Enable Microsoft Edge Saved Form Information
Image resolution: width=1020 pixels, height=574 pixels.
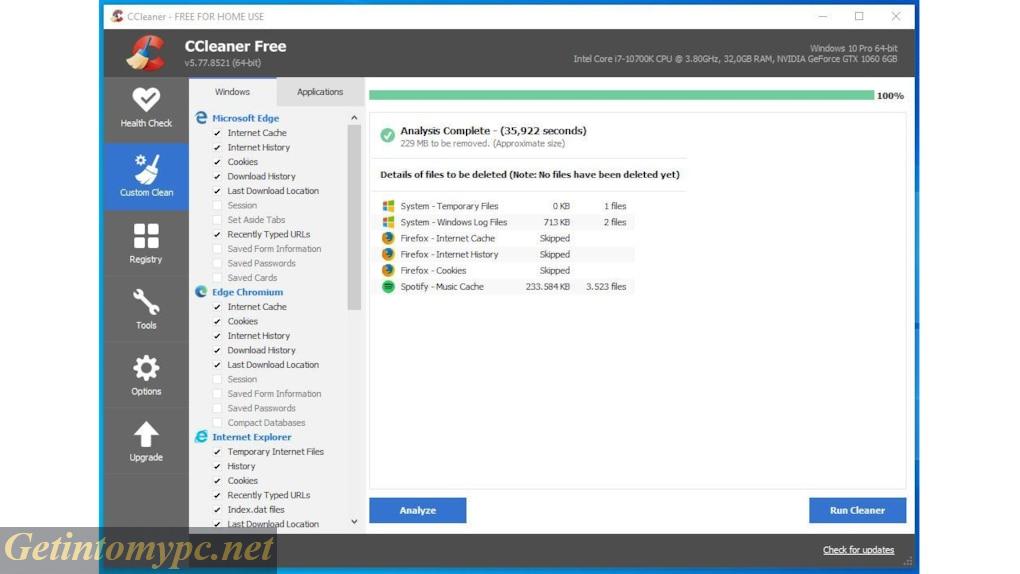pyautogui.click(x=217, y=249)
